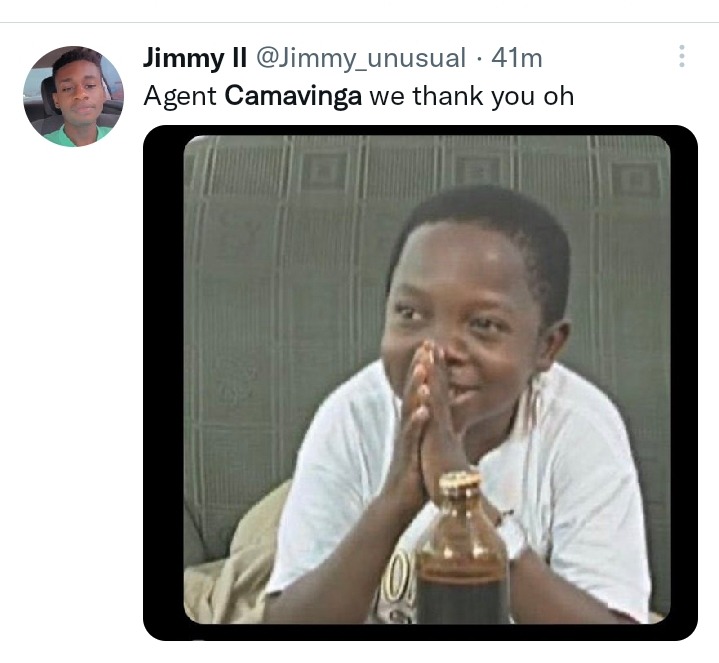Click the brown bottle in the image
The width and height of the screenshot is (719, 663).
click(x=463, y=550)
